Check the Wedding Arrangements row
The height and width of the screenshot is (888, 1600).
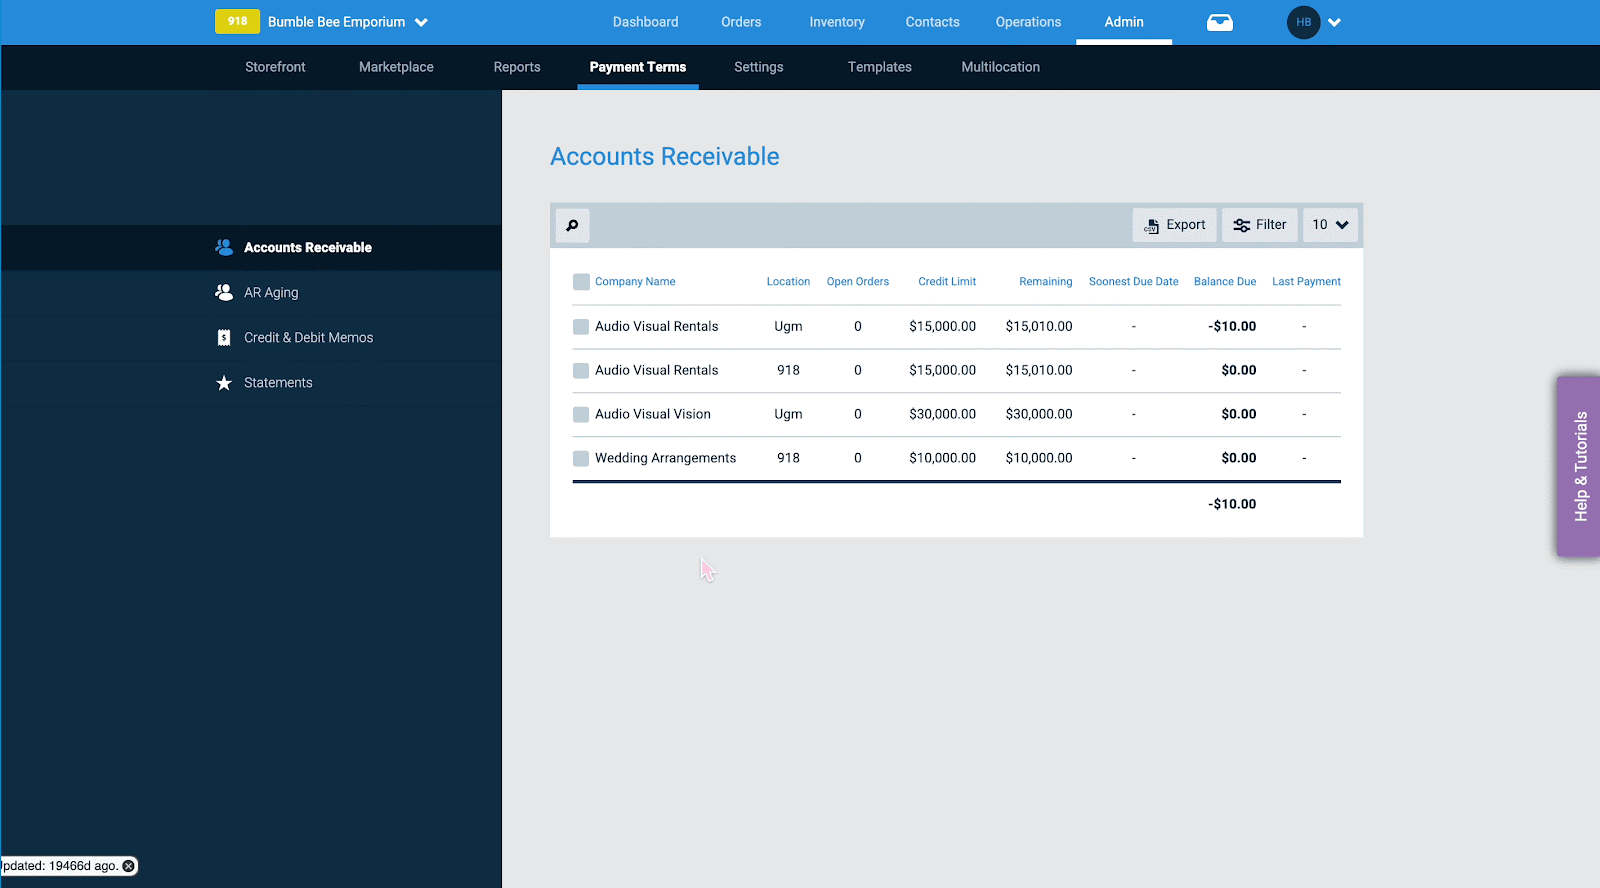tap(581, 458)
